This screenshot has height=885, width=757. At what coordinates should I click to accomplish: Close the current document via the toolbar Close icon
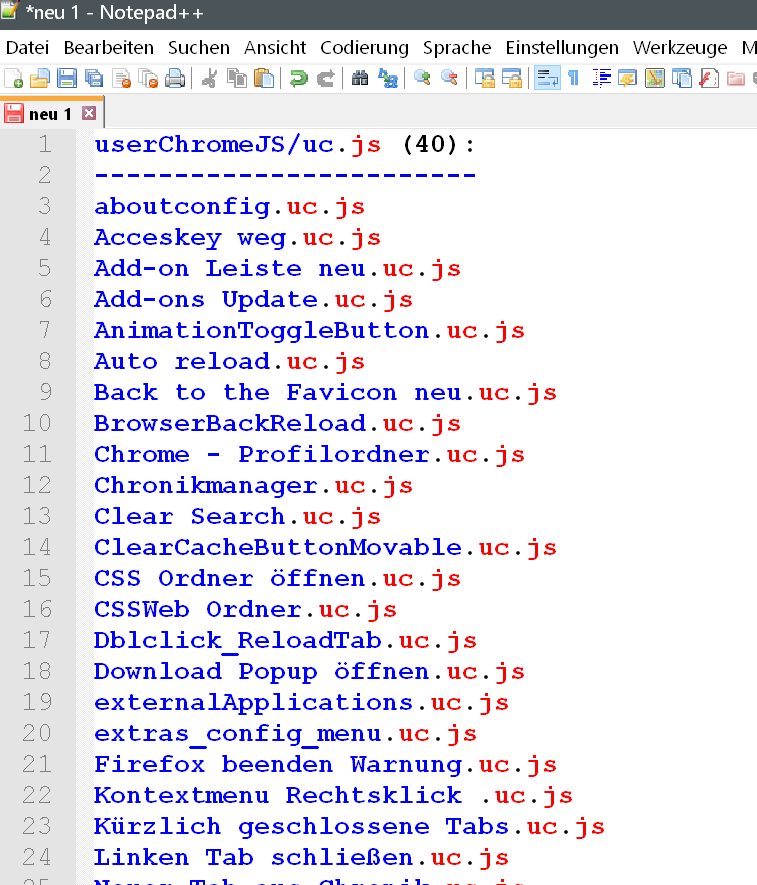point(121,78)
